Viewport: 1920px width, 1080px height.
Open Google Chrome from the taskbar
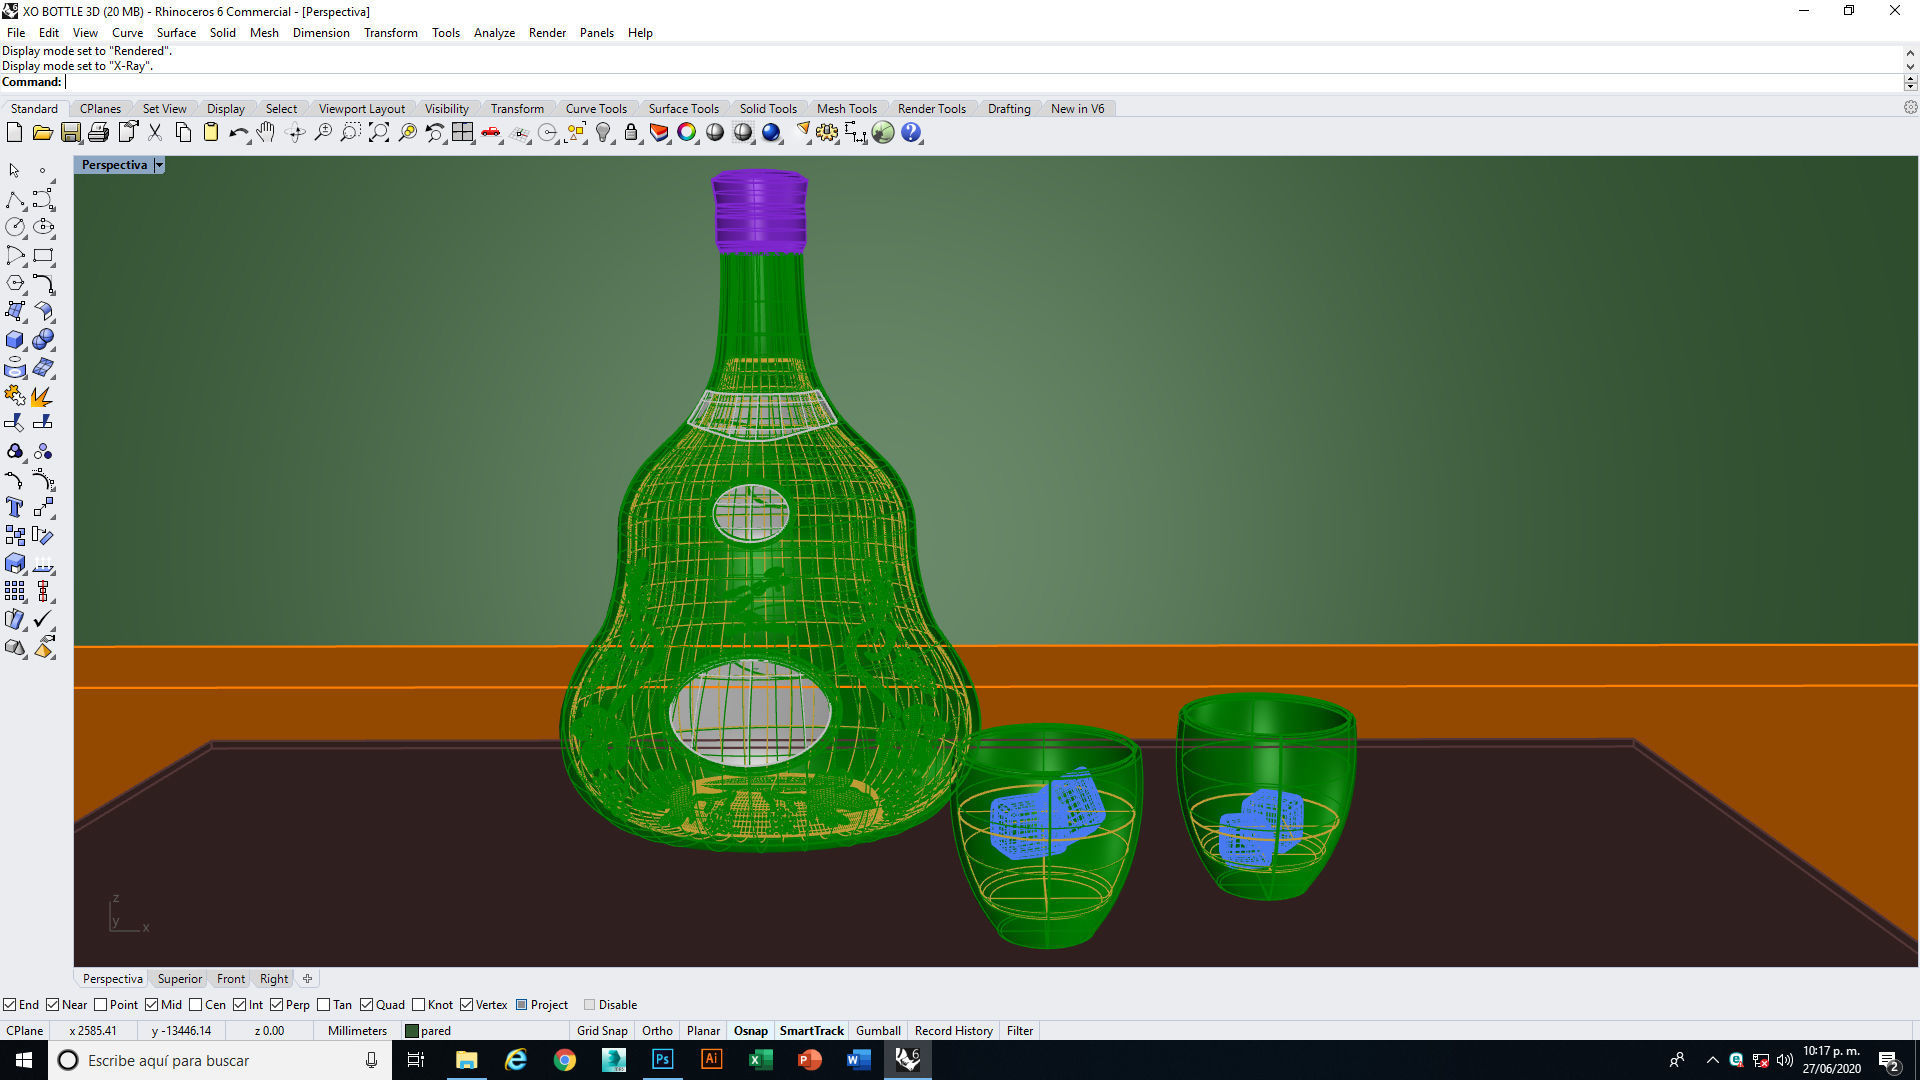click(x=565, y=1060)
